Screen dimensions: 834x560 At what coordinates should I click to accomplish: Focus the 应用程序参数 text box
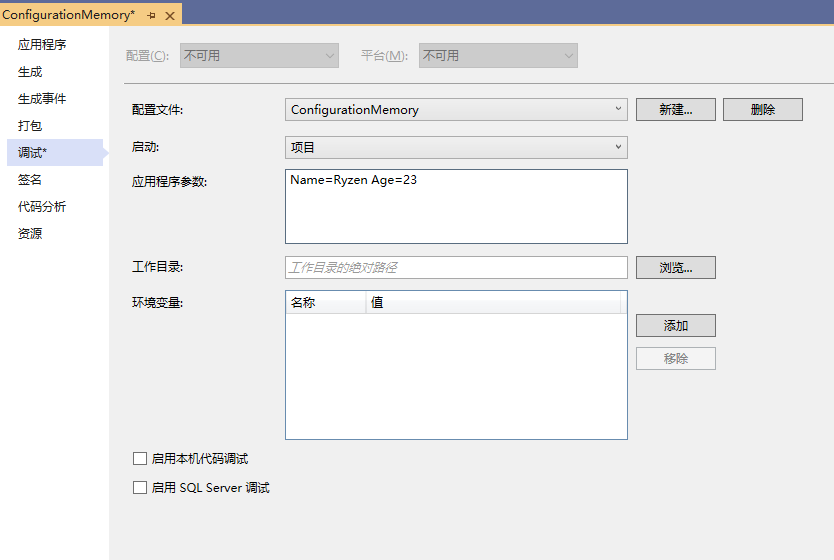pyautogui.click(x=456, y=206)
